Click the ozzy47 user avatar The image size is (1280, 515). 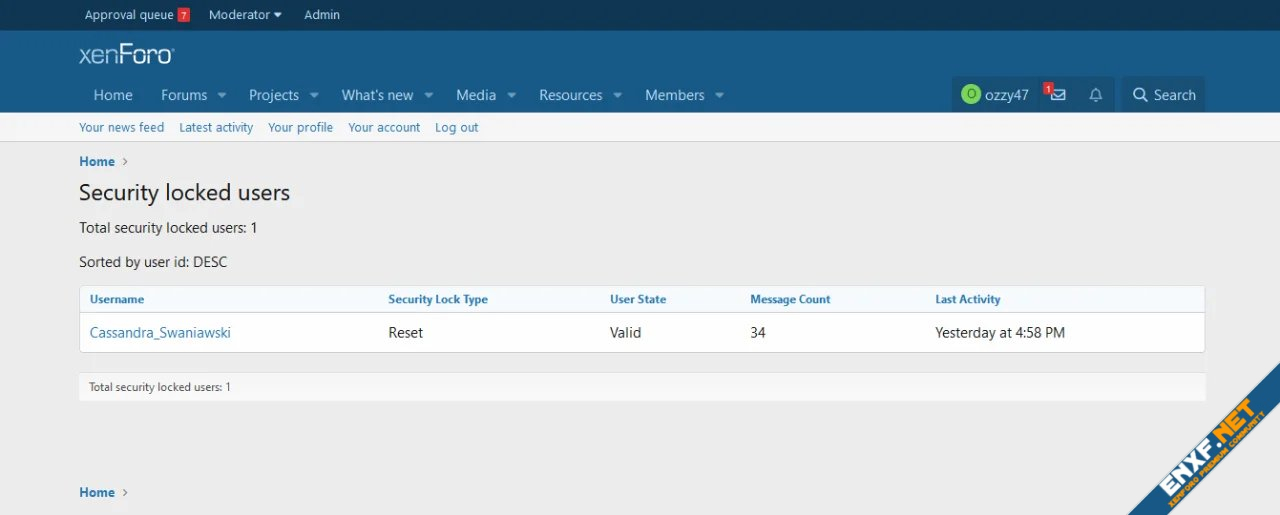coord(970,95)
